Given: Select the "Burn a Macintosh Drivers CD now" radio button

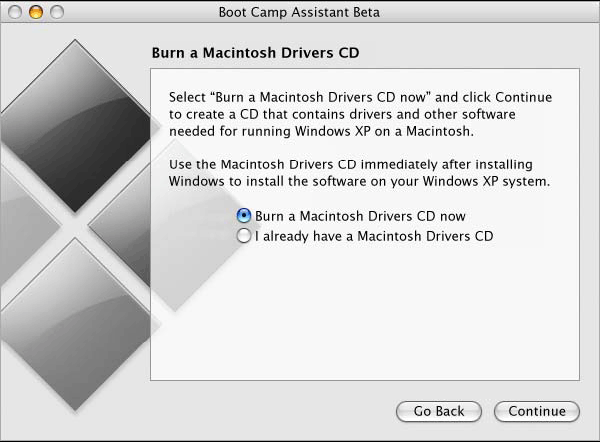Looking at the screenshot, I should point(243,216).
